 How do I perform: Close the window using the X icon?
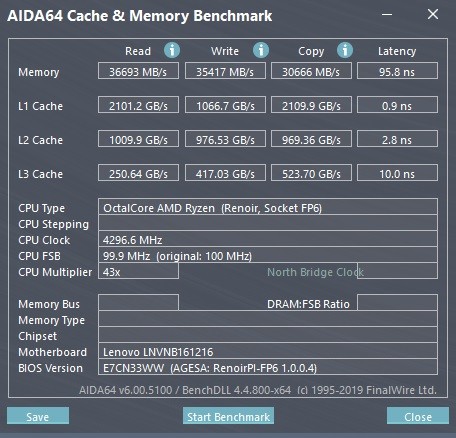(433, 14)
